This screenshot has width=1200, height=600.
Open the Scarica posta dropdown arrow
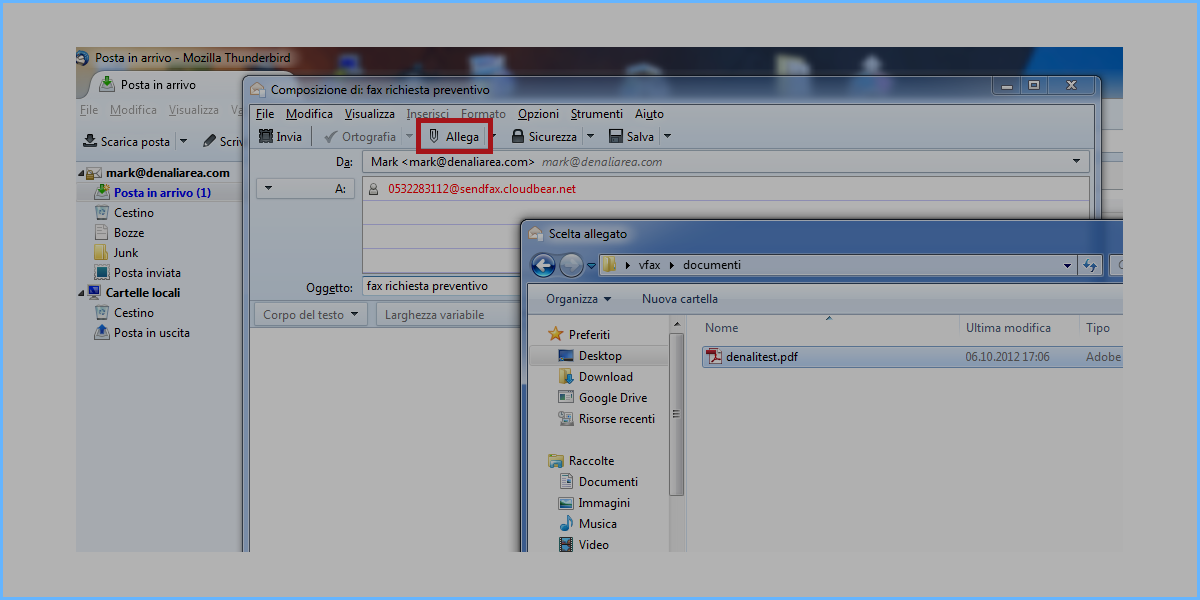point(183,142)
